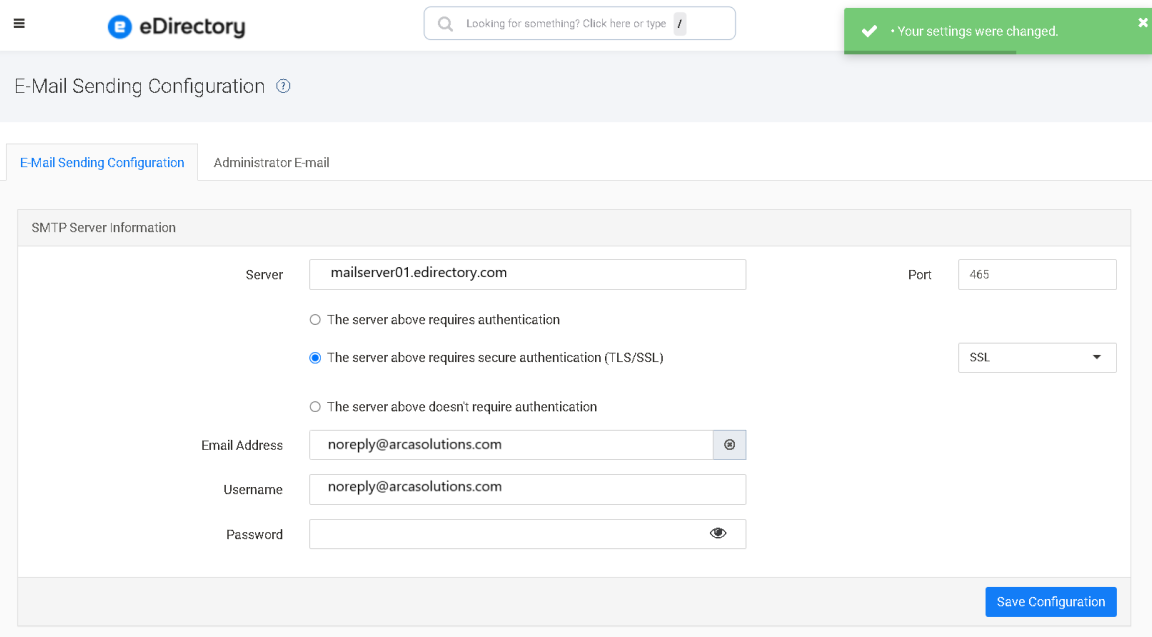Open the SSL security type dropdown
Viewport: 1152px width, 637px height.
[x=1037, y=358]
